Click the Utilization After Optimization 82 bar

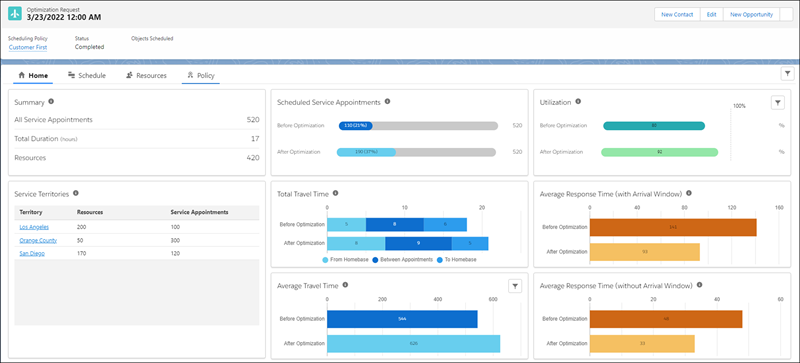pyautogui.click(x=660, y=152)
